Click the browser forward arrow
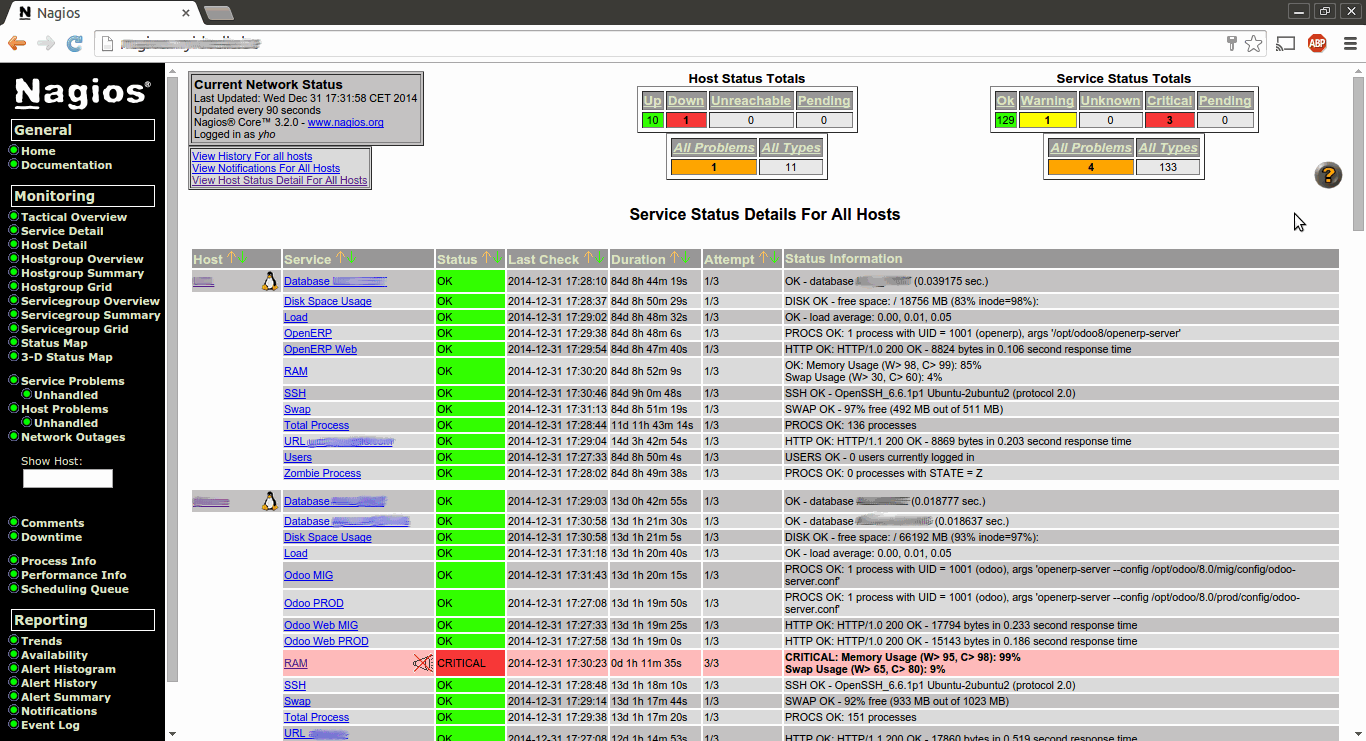 click(46, 43)
